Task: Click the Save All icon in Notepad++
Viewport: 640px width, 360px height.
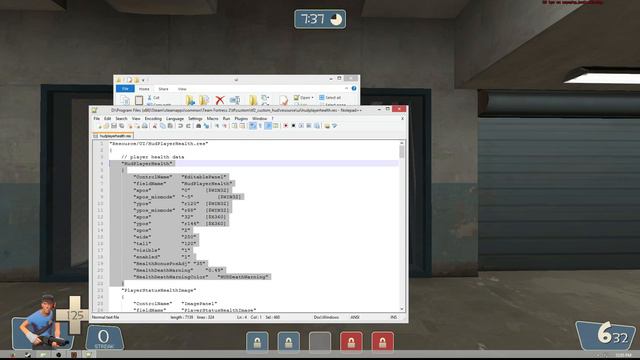Action: pyautogui.click(x=122, y=126)
